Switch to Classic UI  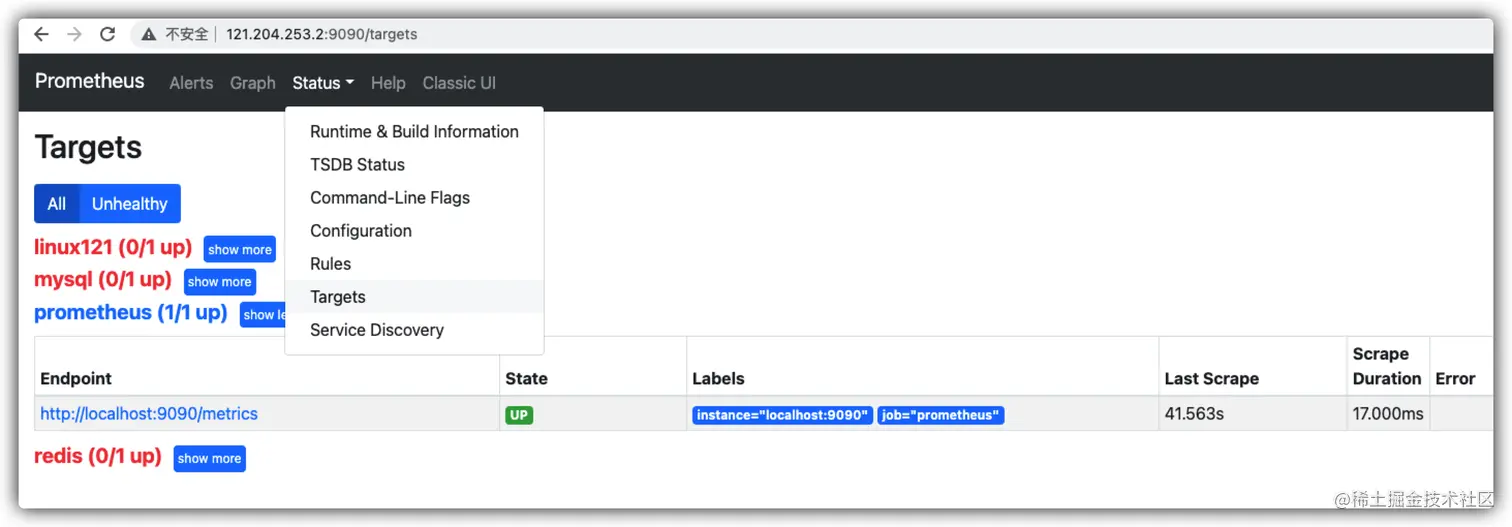point(459,83)
